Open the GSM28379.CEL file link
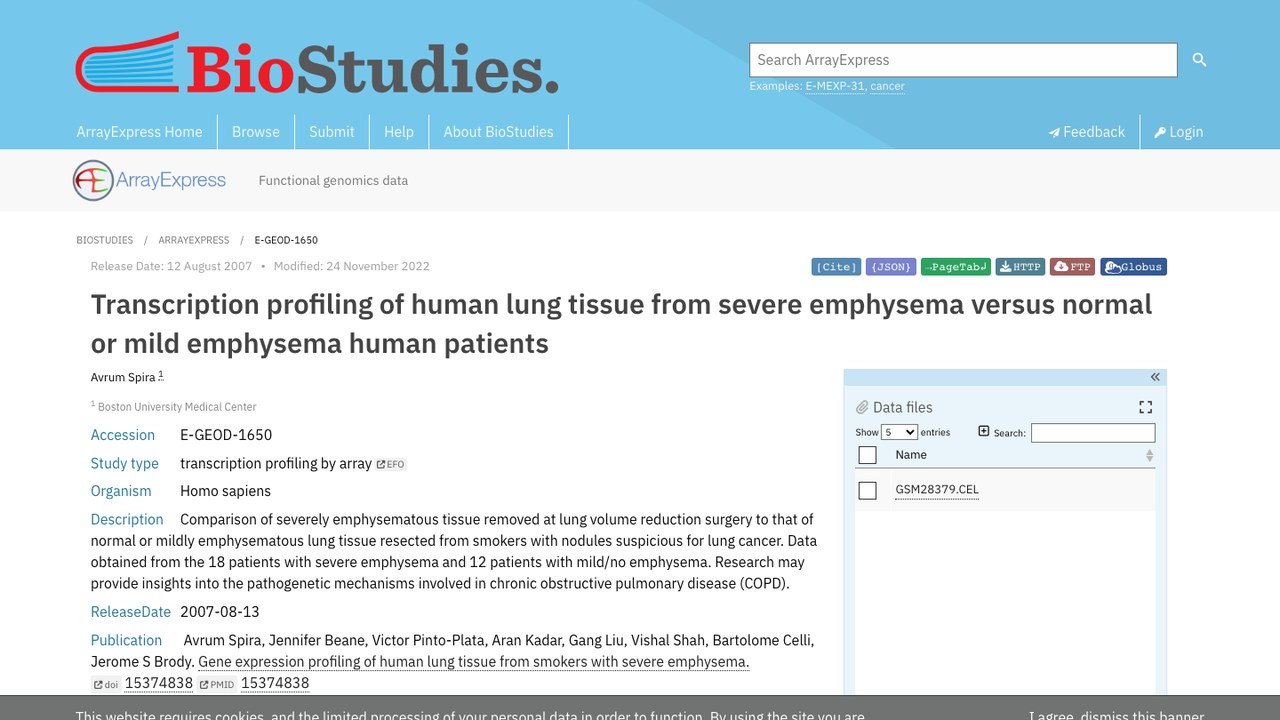The height and width of the screenshot is (720, 1280). pos(937,490)
